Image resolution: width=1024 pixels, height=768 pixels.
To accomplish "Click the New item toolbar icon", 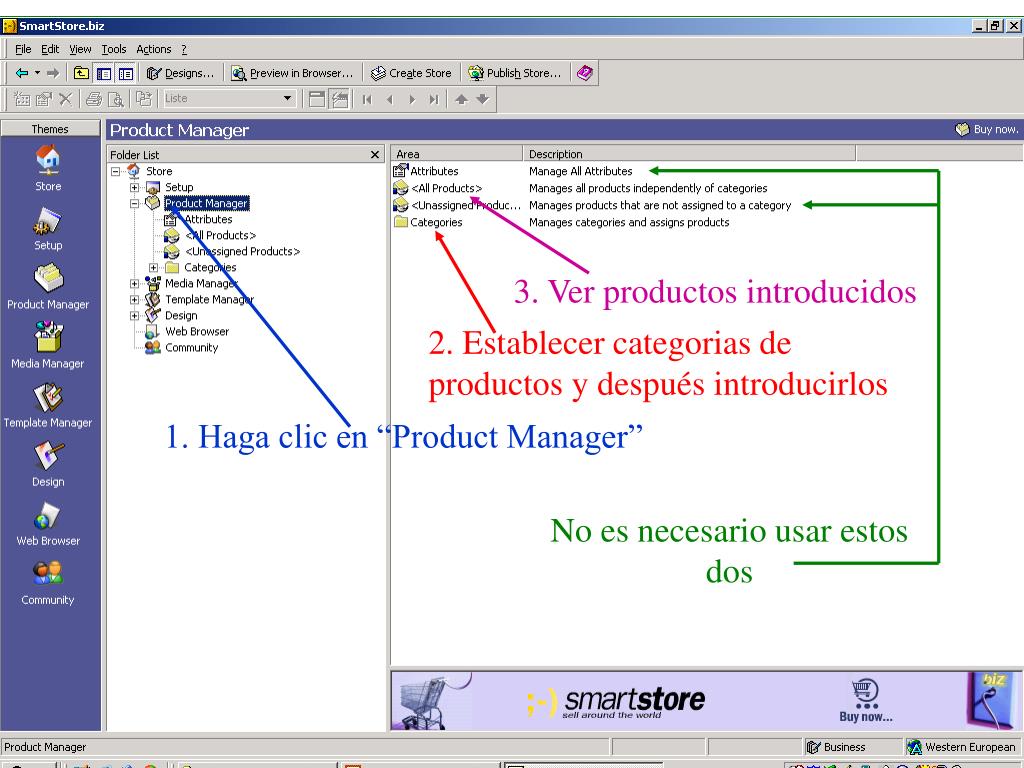I will coord(22,99).
